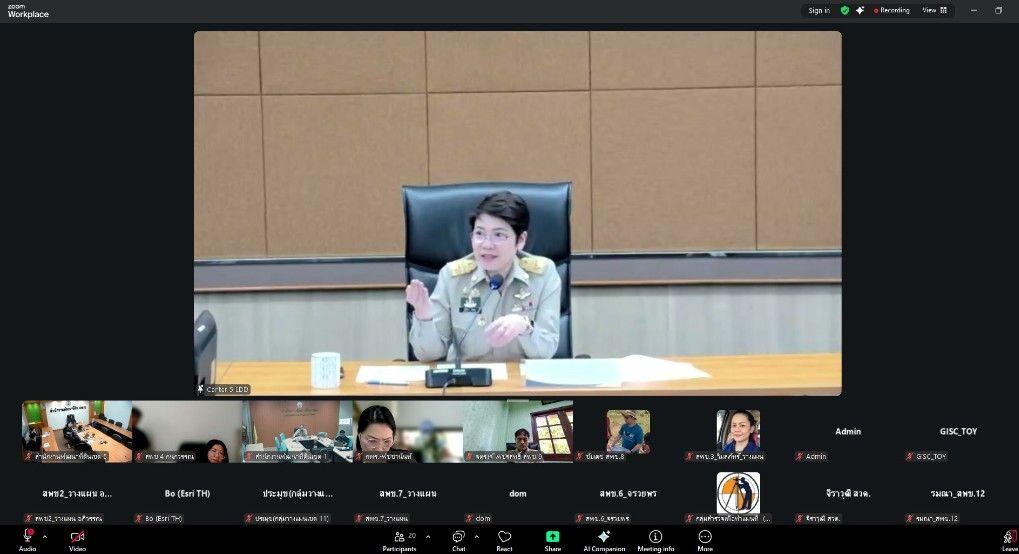Click the AI sparkle icon in top bar
The image size is (1019, 554).
click(860, 10)
